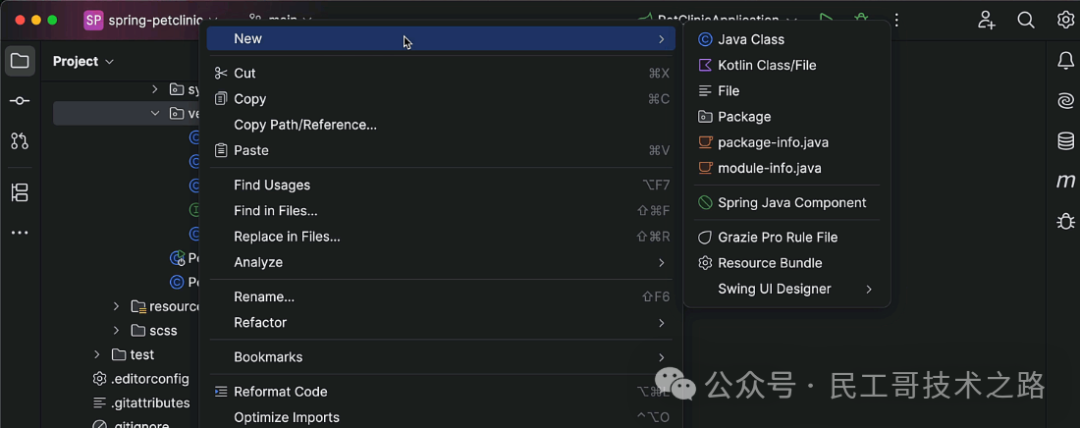Screen dimensions: 1080x428
Task: Expand the Analyze submenu arrow
Action: pos(661,262)
